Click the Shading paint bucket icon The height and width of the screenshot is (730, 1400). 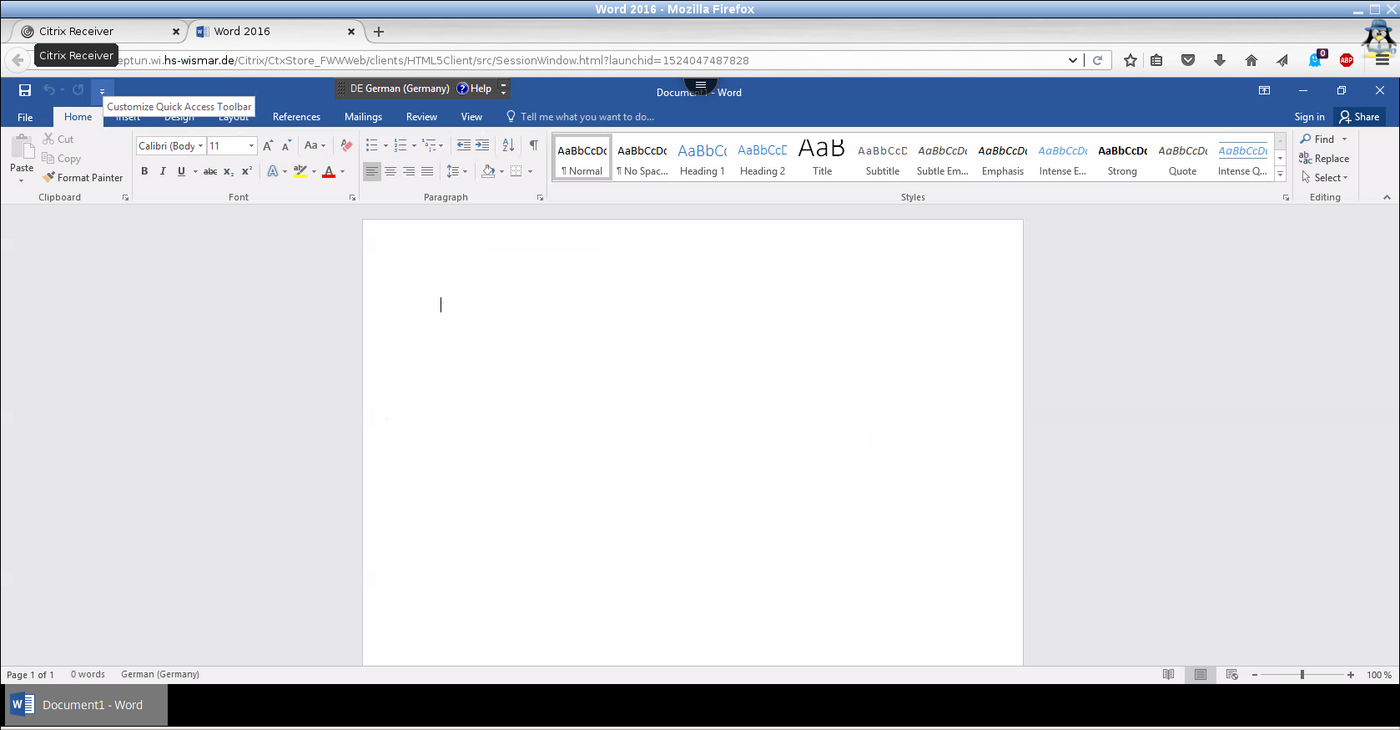point(487,172)
